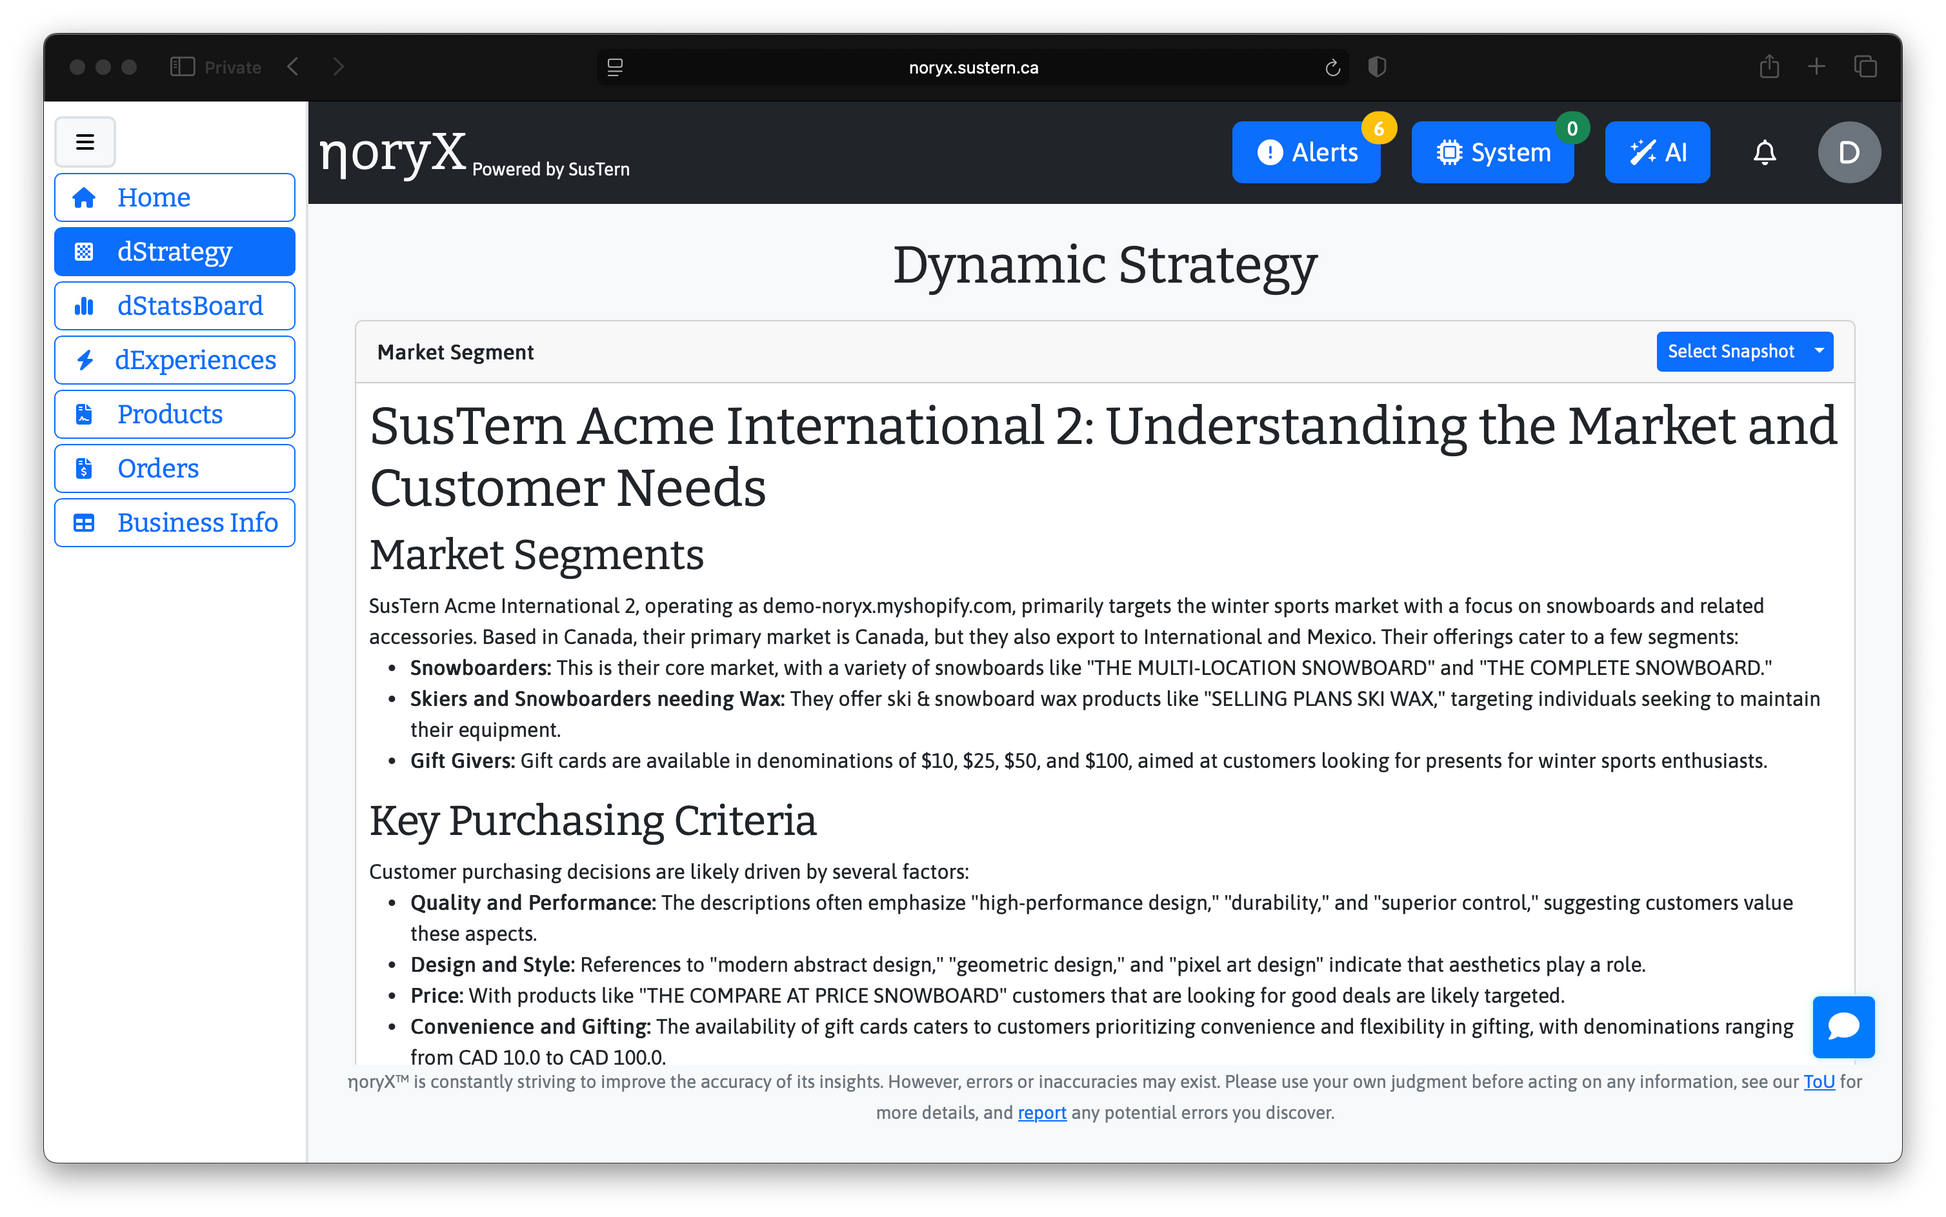Launch the AI assistant button
This screenshot has height=1217, width=1946.
pyautogui.click(x=1657, y=152)
